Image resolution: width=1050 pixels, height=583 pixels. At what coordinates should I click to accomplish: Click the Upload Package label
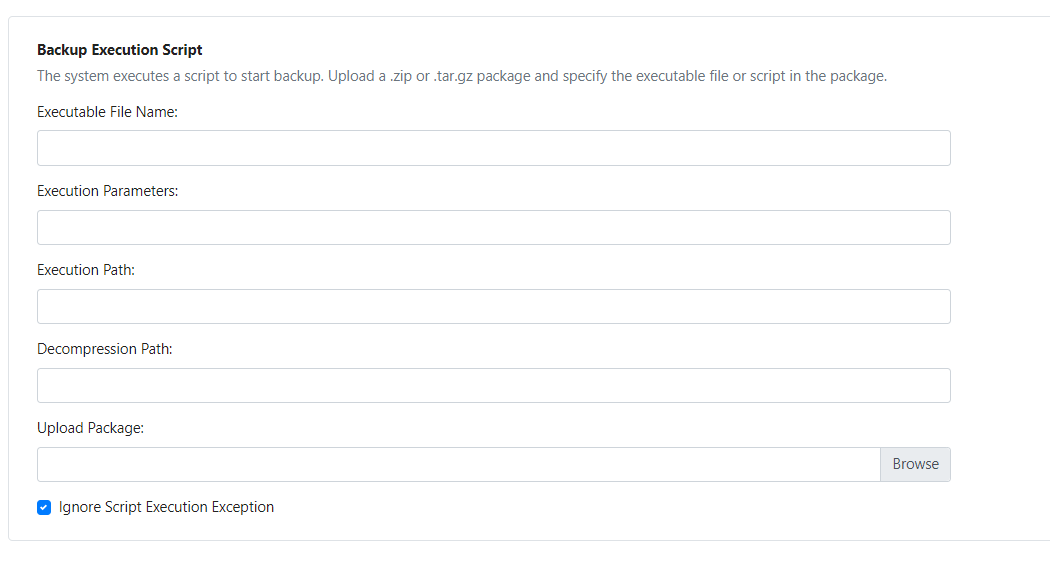92,427
